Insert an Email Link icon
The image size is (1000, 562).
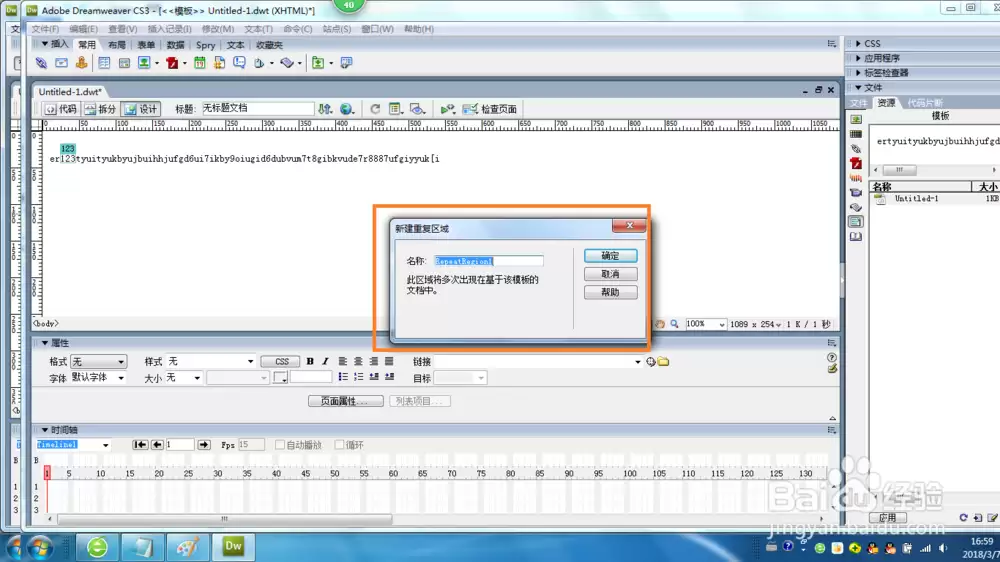61,63
